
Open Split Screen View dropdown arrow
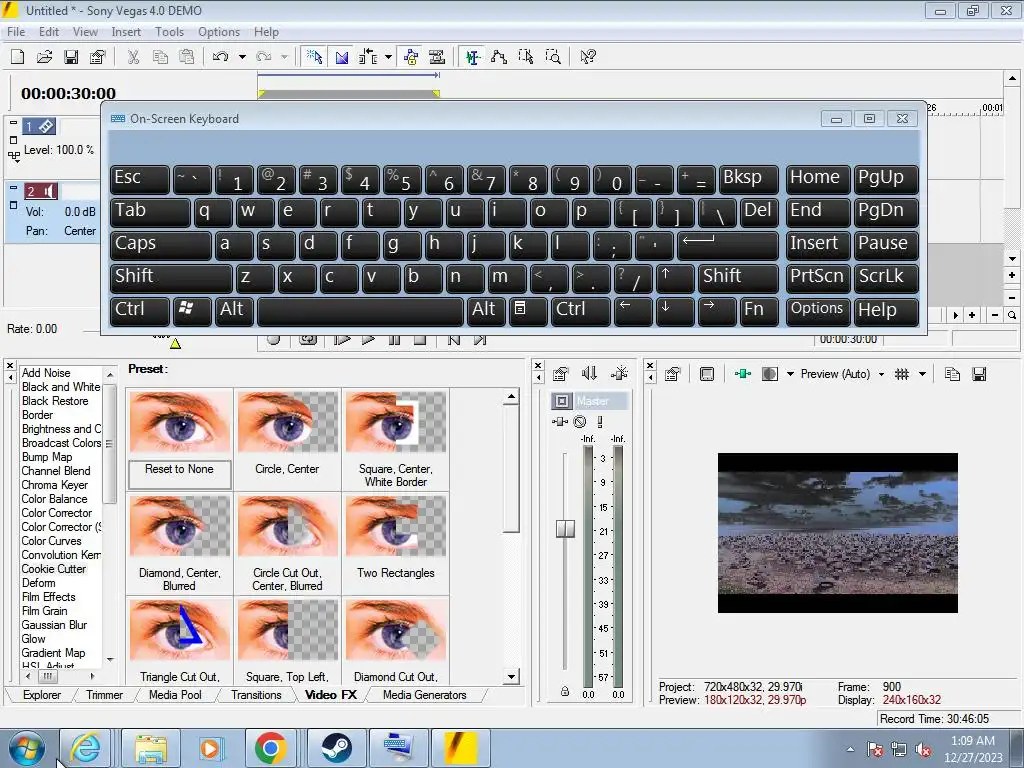point(790,374)
